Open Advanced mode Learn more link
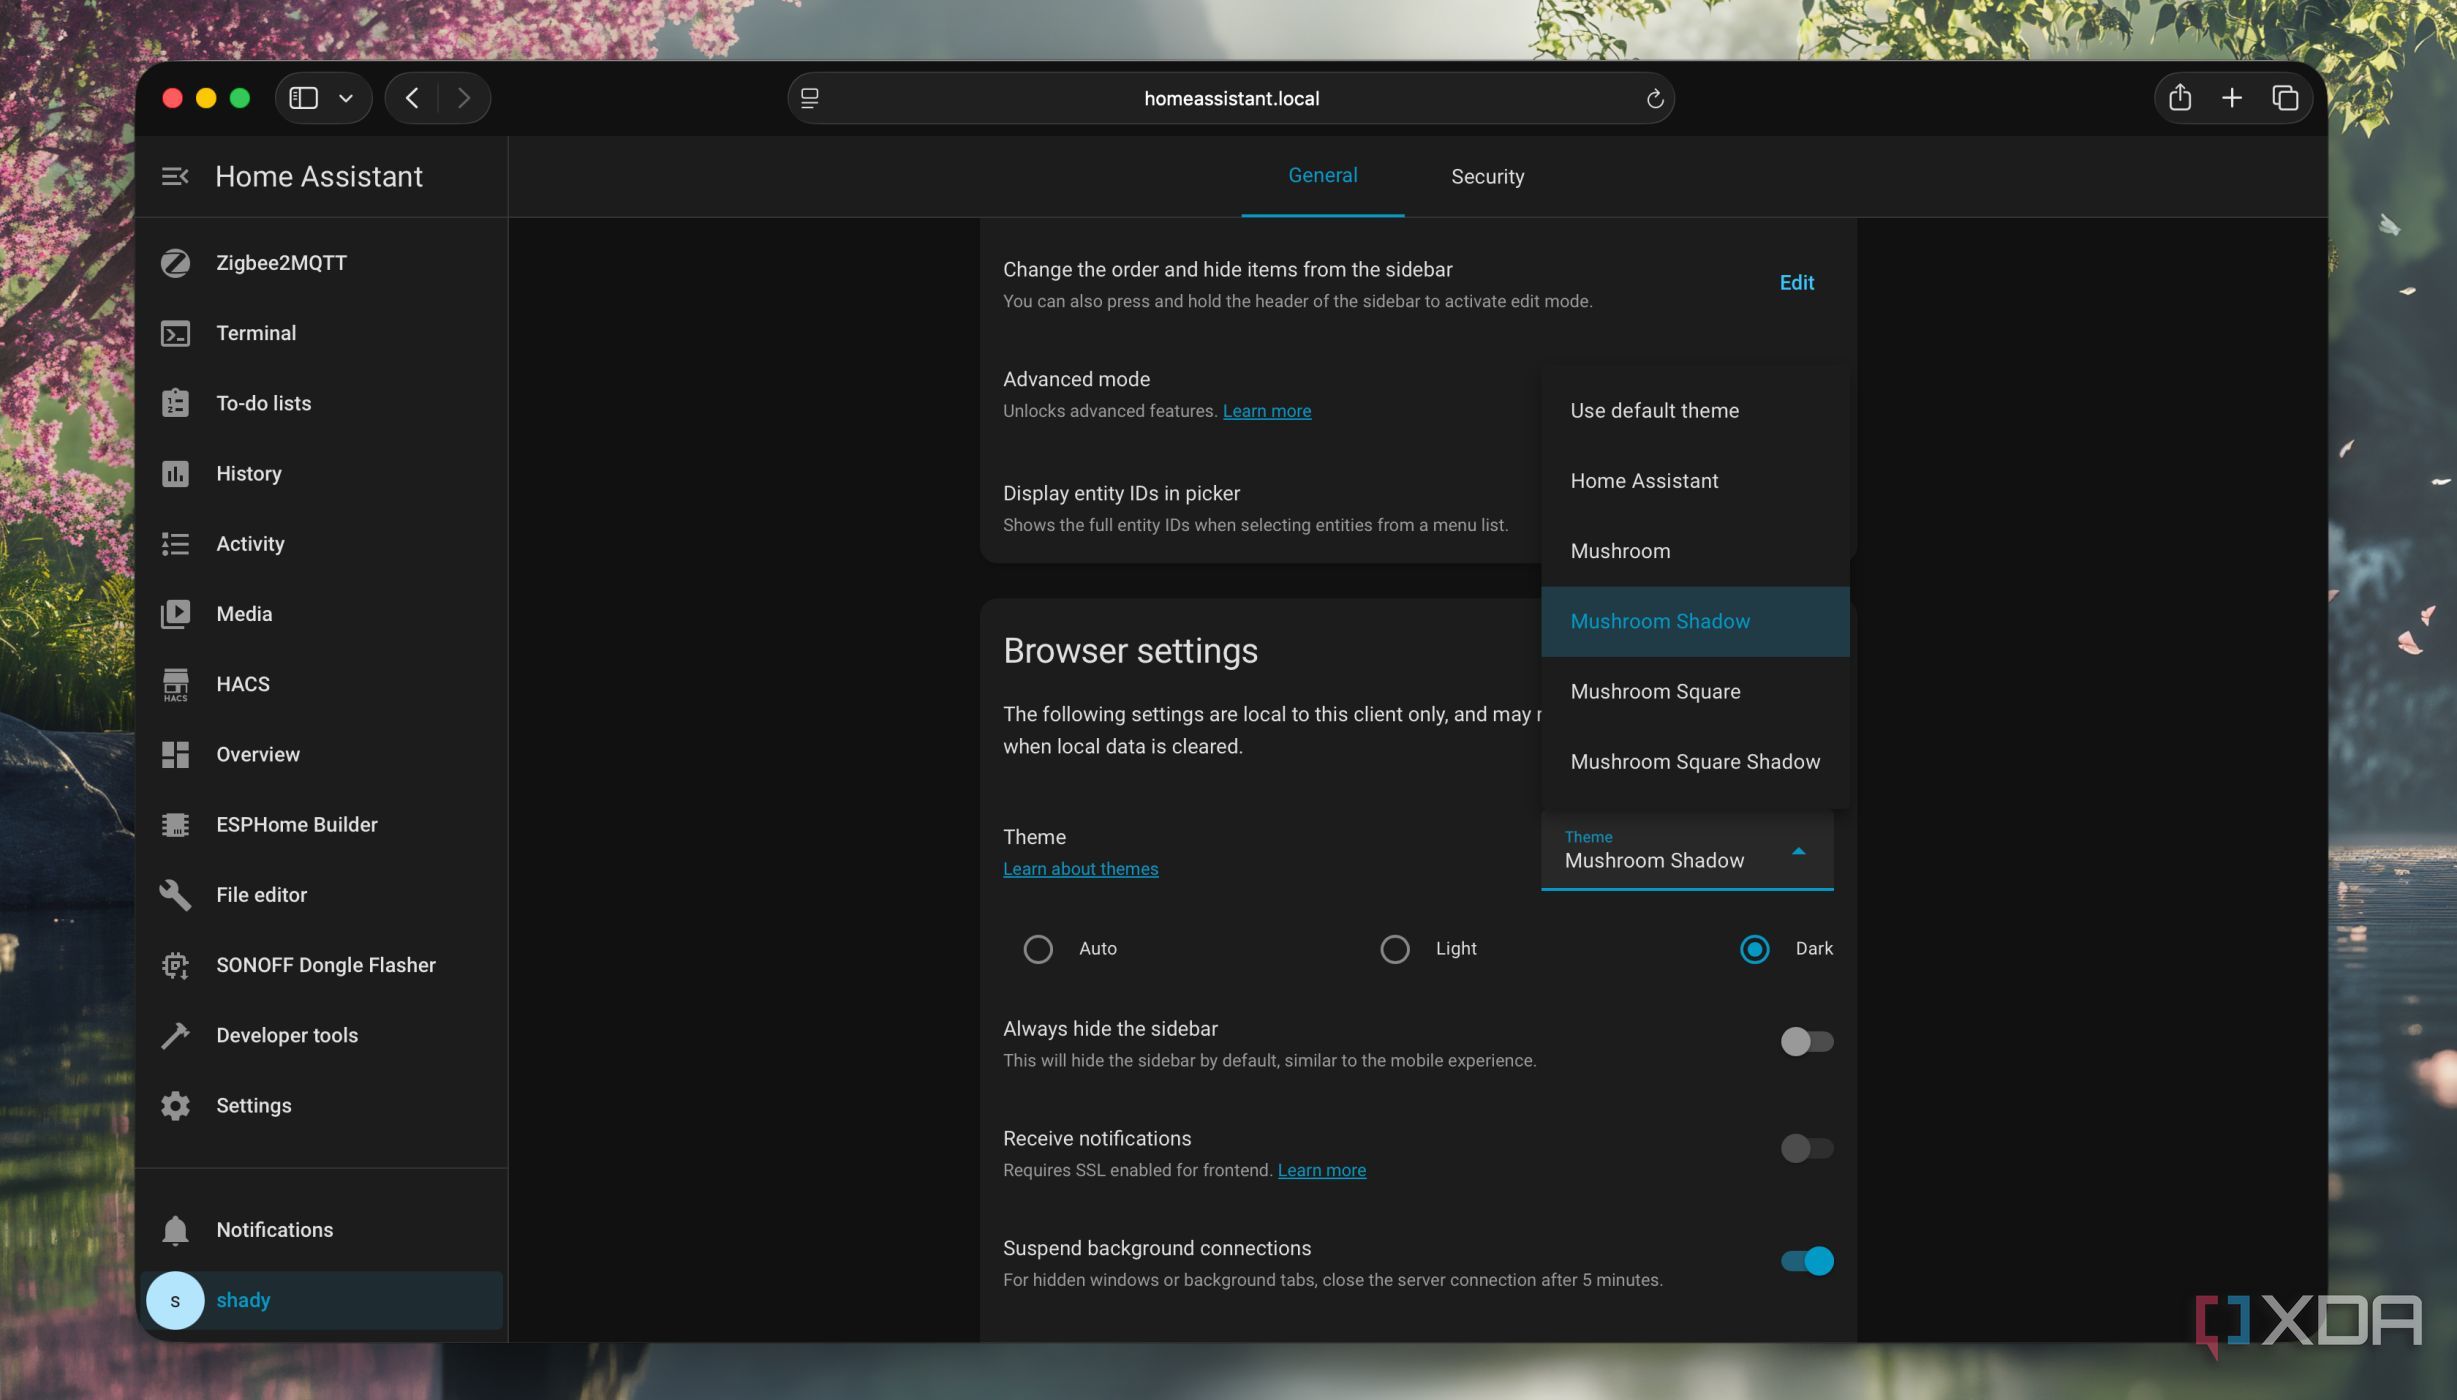 coord(1266,411)
